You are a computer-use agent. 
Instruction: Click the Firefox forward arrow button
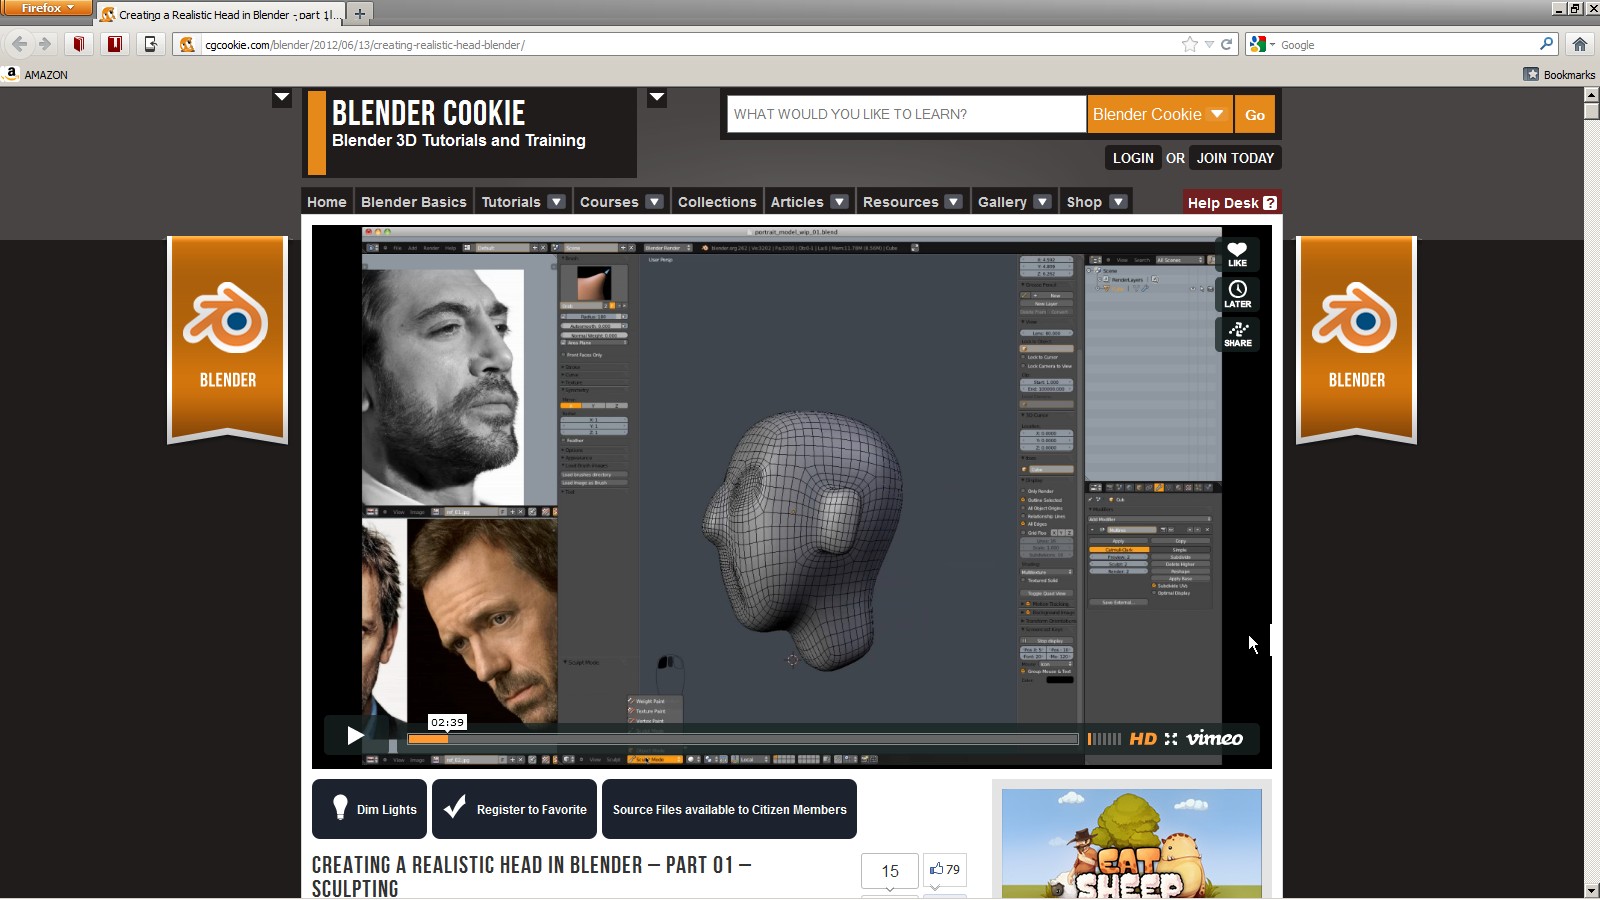click(44, 44)
